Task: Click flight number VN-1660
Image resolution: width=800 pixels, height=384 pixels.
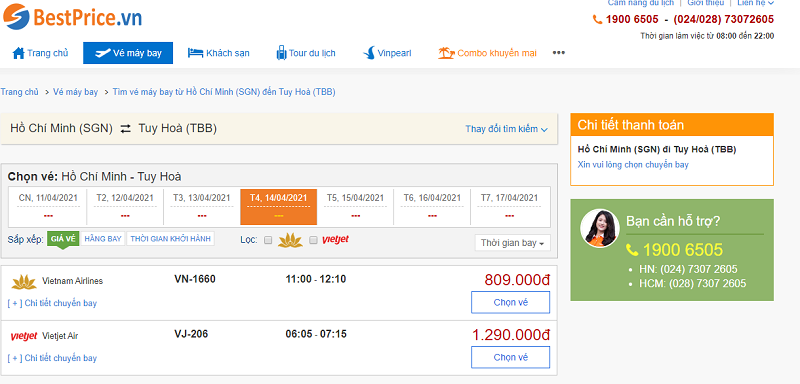Action: click(x=195, y=279)
